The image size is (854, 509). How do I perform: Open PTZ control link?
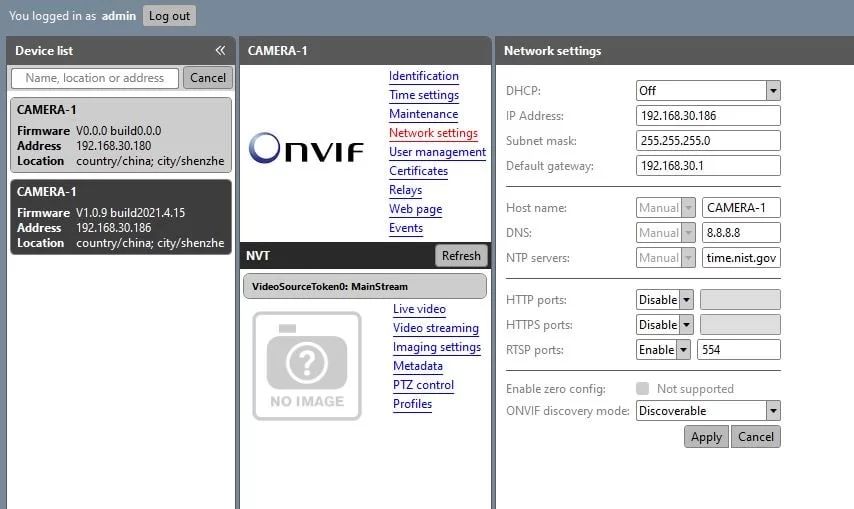tap(423, 385)
